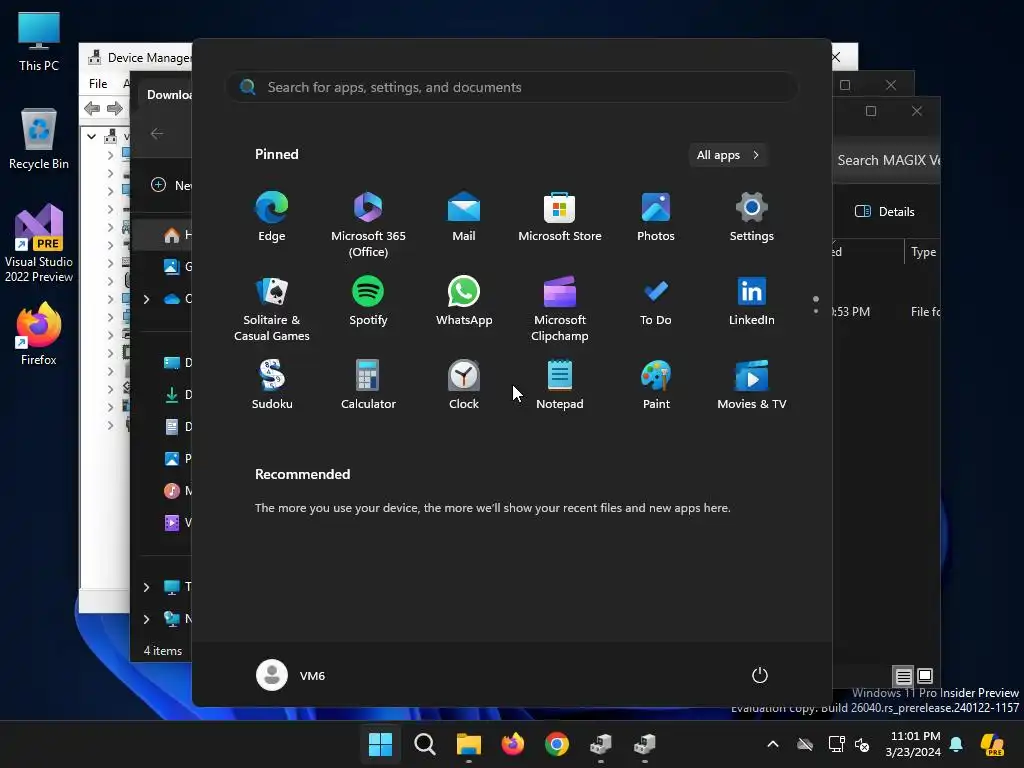
Task: Switch to large thumbnails view in explorer
Action: point(925,676)
